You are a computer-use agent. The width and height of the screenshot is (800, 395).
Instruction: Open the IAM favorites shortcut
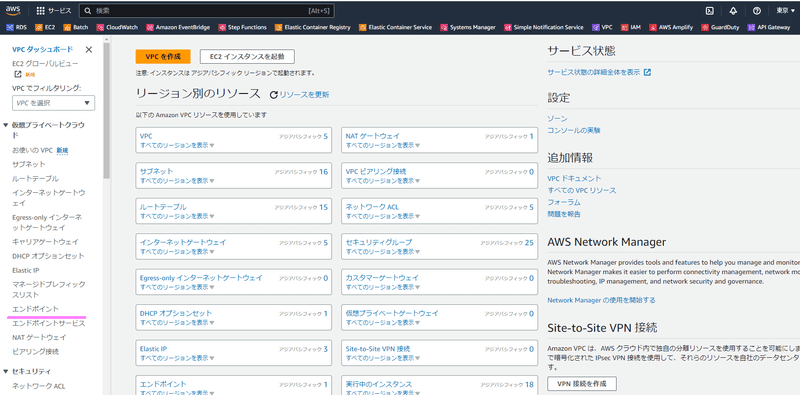(632, 28)
